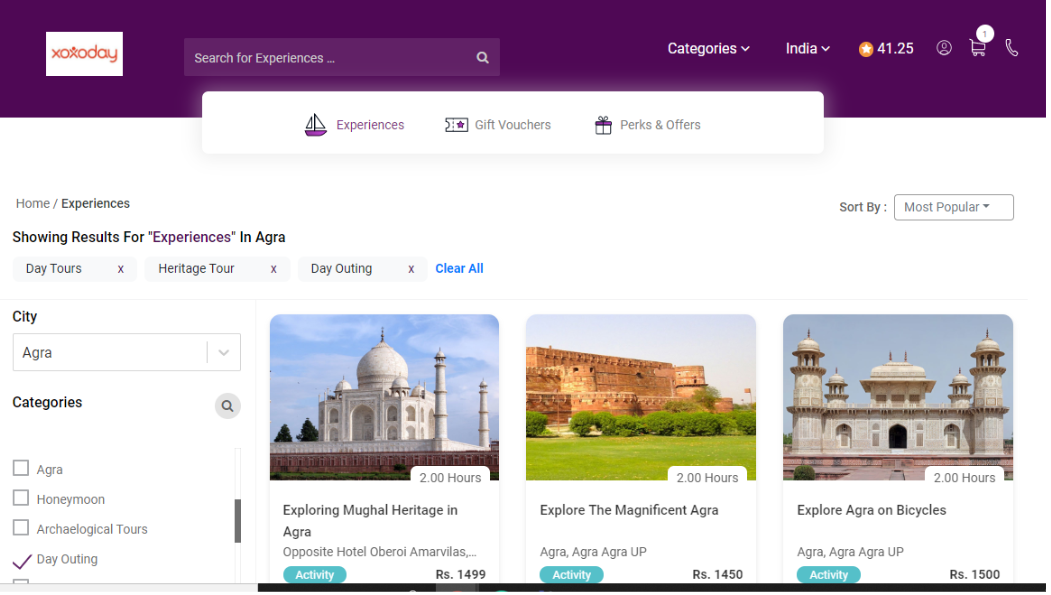
Task: Remove the Day Tours filter chip
Action: point(121,270)
